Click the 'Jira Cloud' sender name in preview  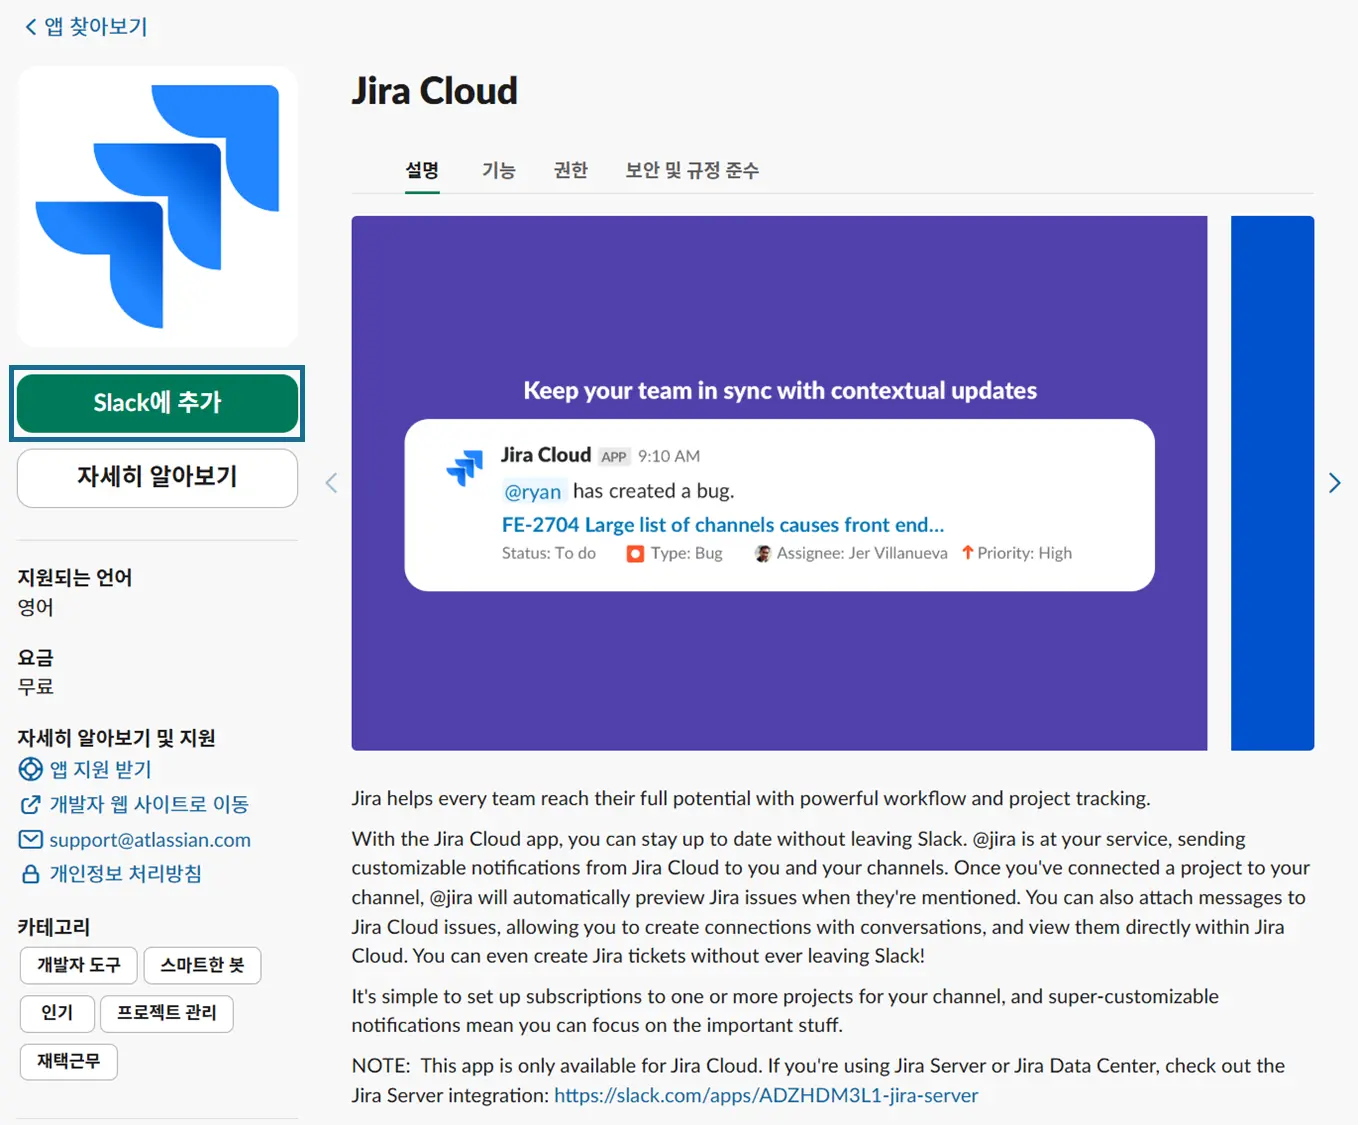tap(546, 455)
